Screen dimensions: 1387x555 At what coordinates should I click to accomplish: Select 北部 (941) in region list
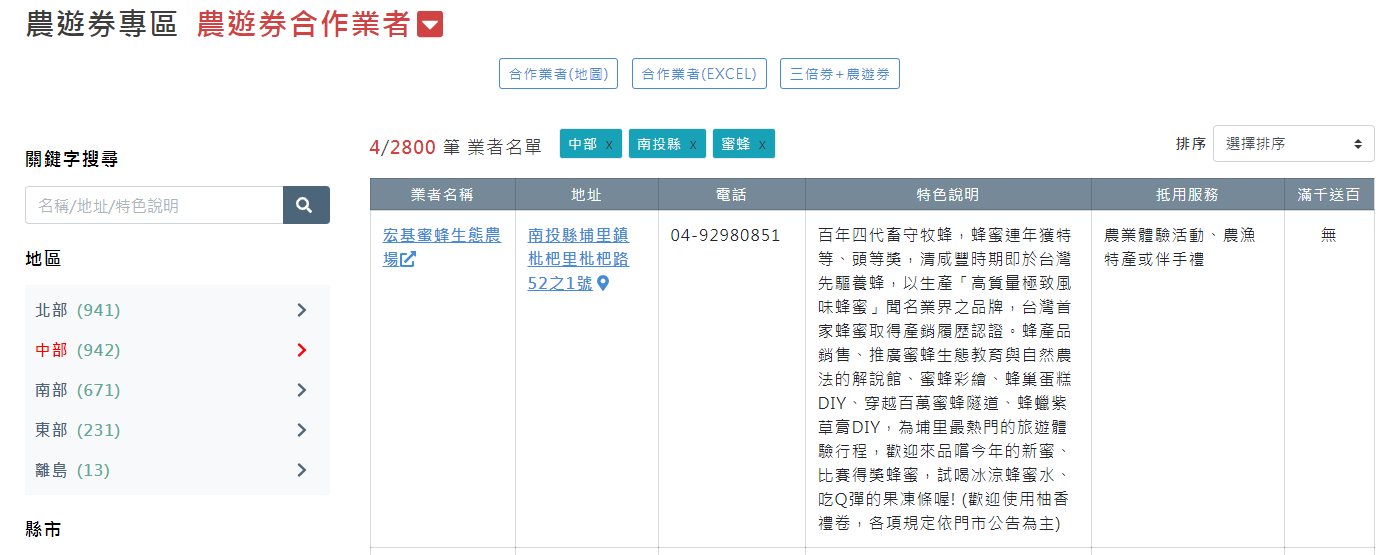coord(77,310)
